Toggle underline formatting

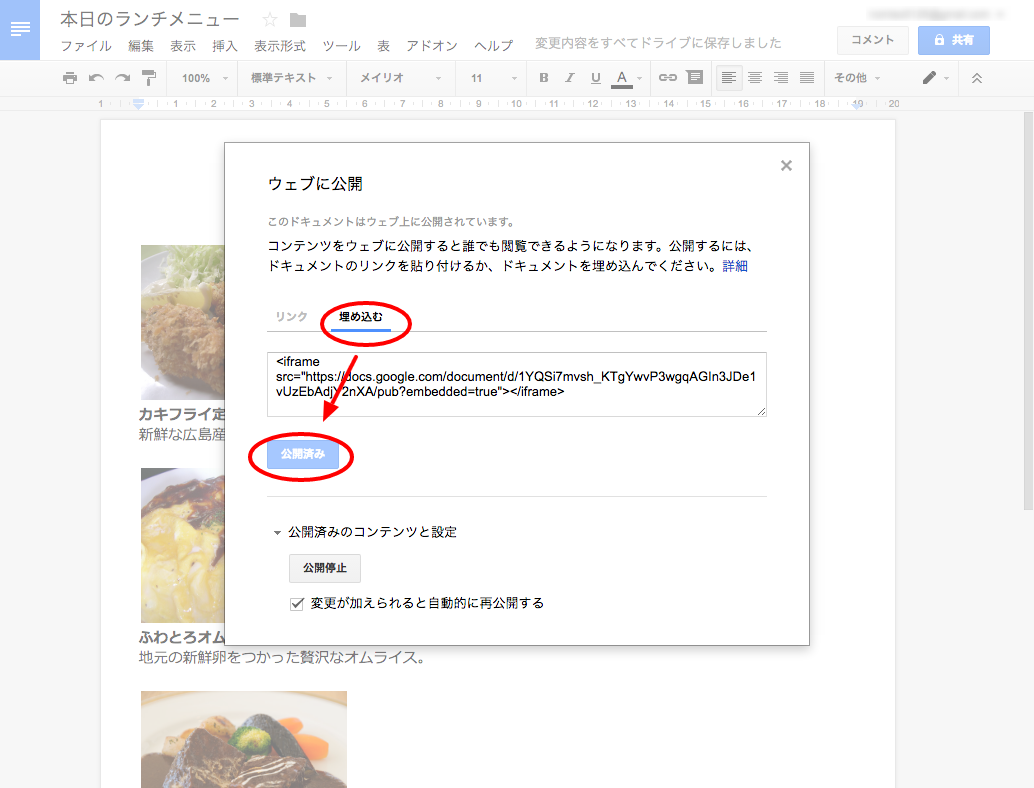pyautogui.click(x=595, y=78)
